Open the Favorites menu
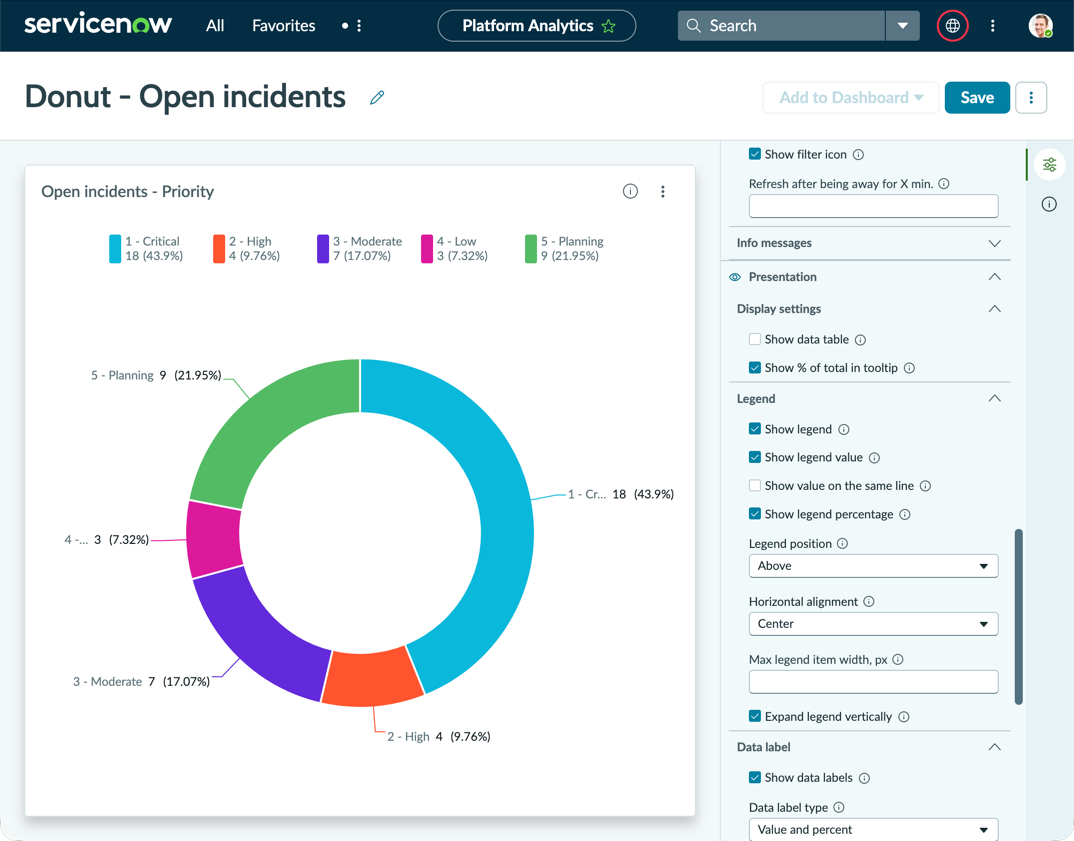Image resolution: width=1074 pixels, height=841 pixels. (284, 26)
